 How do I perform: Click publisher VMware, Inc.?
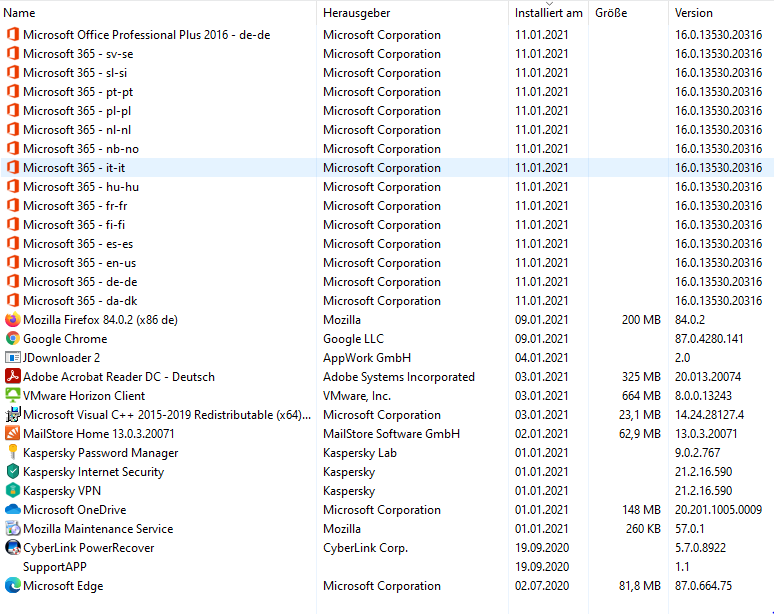(x=357, y=396)
